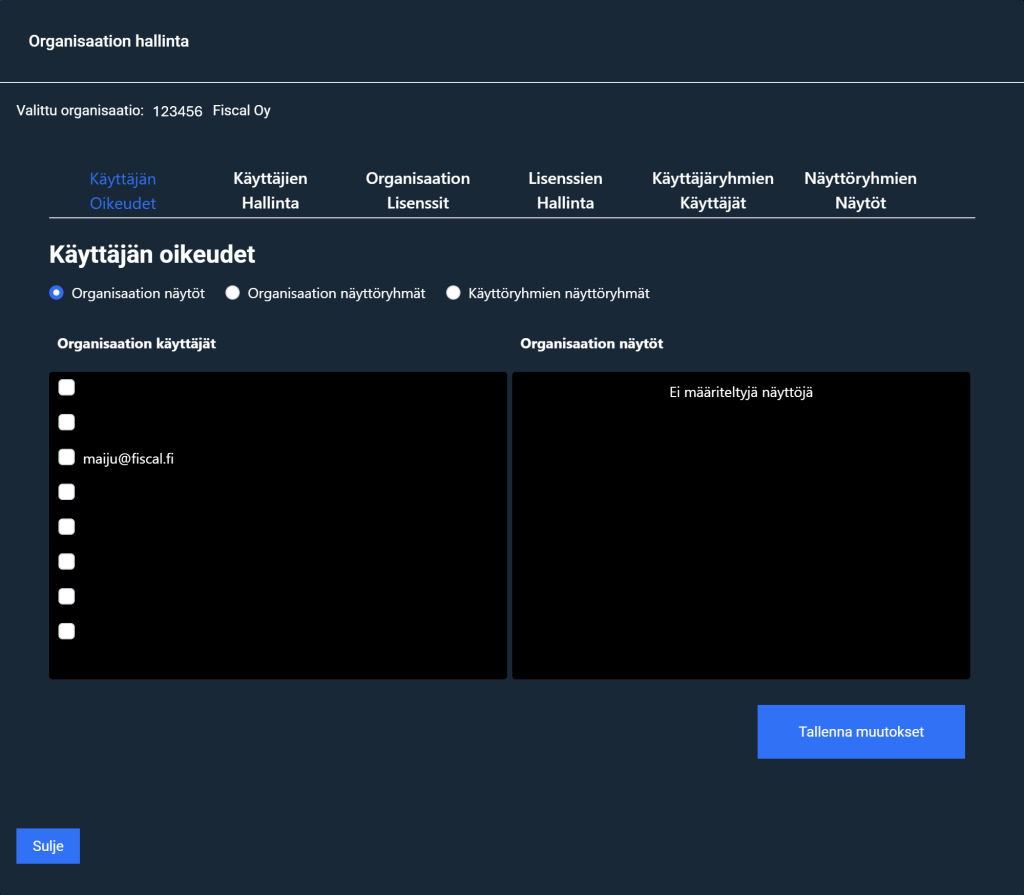Toggle the last checkbox in the user list
The width and height of the screenshot is (1024, 895).
67,632
